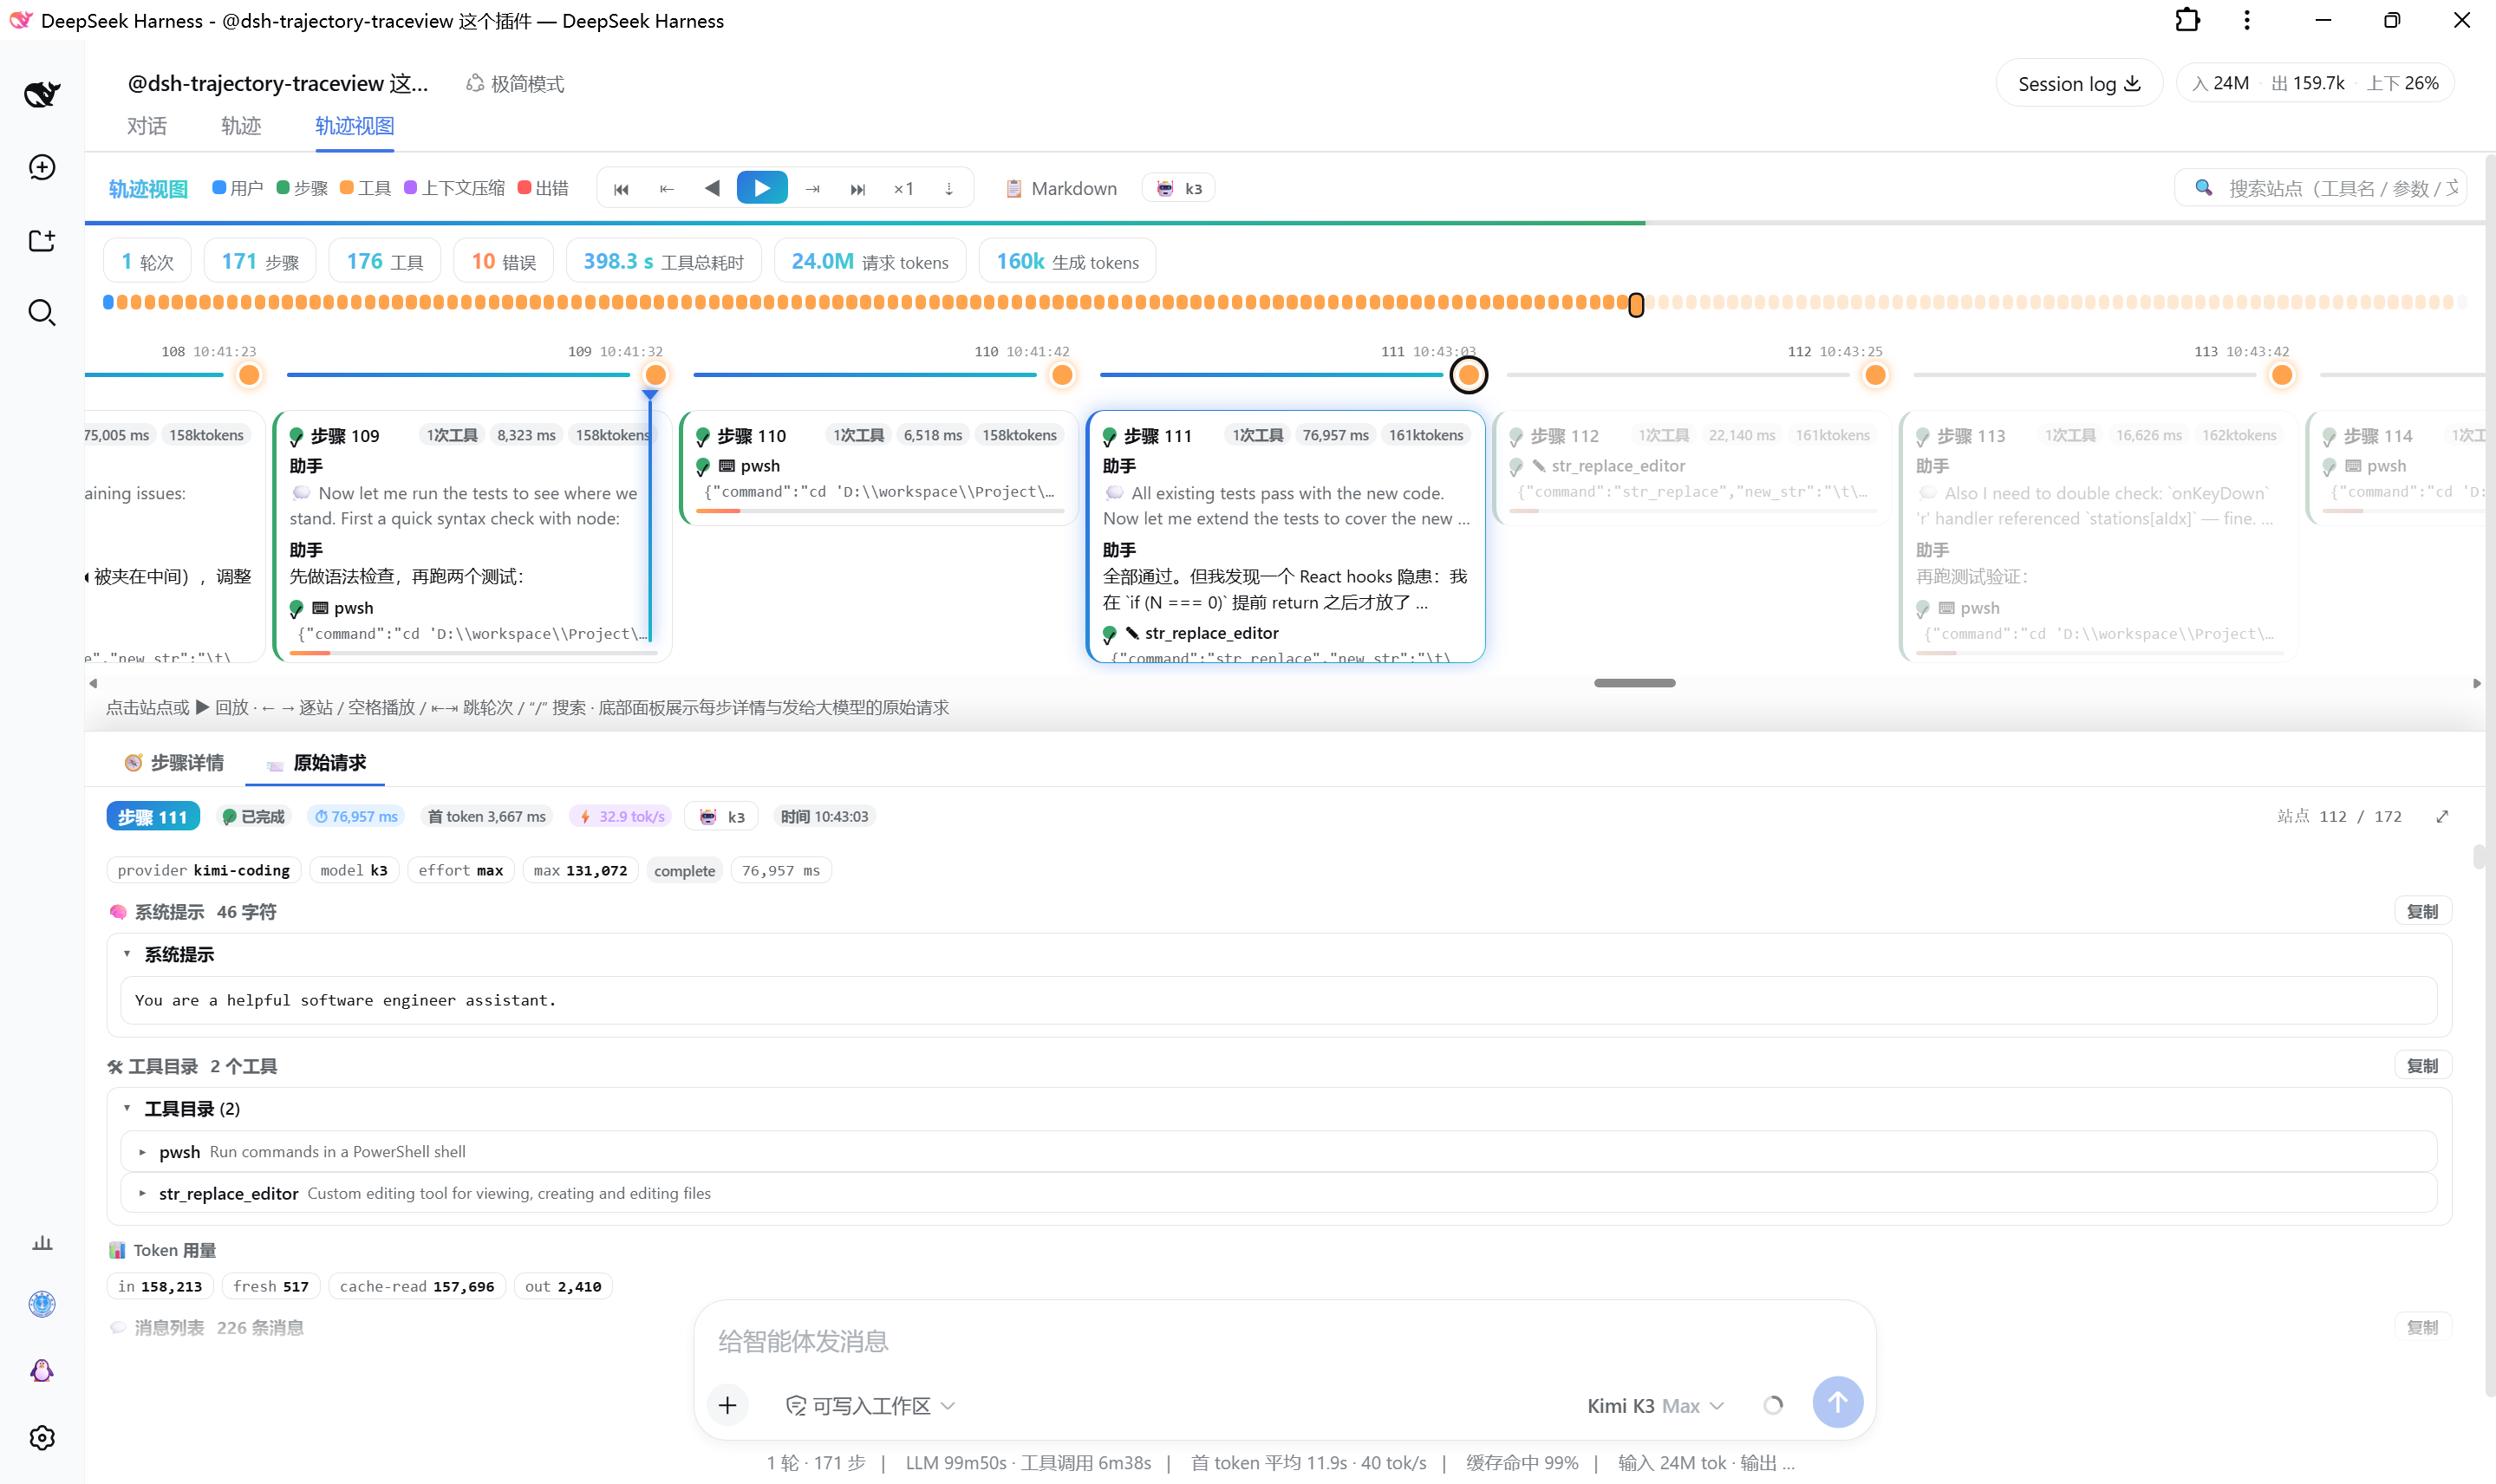Open settings gear in sidebar

point(42,1437)
